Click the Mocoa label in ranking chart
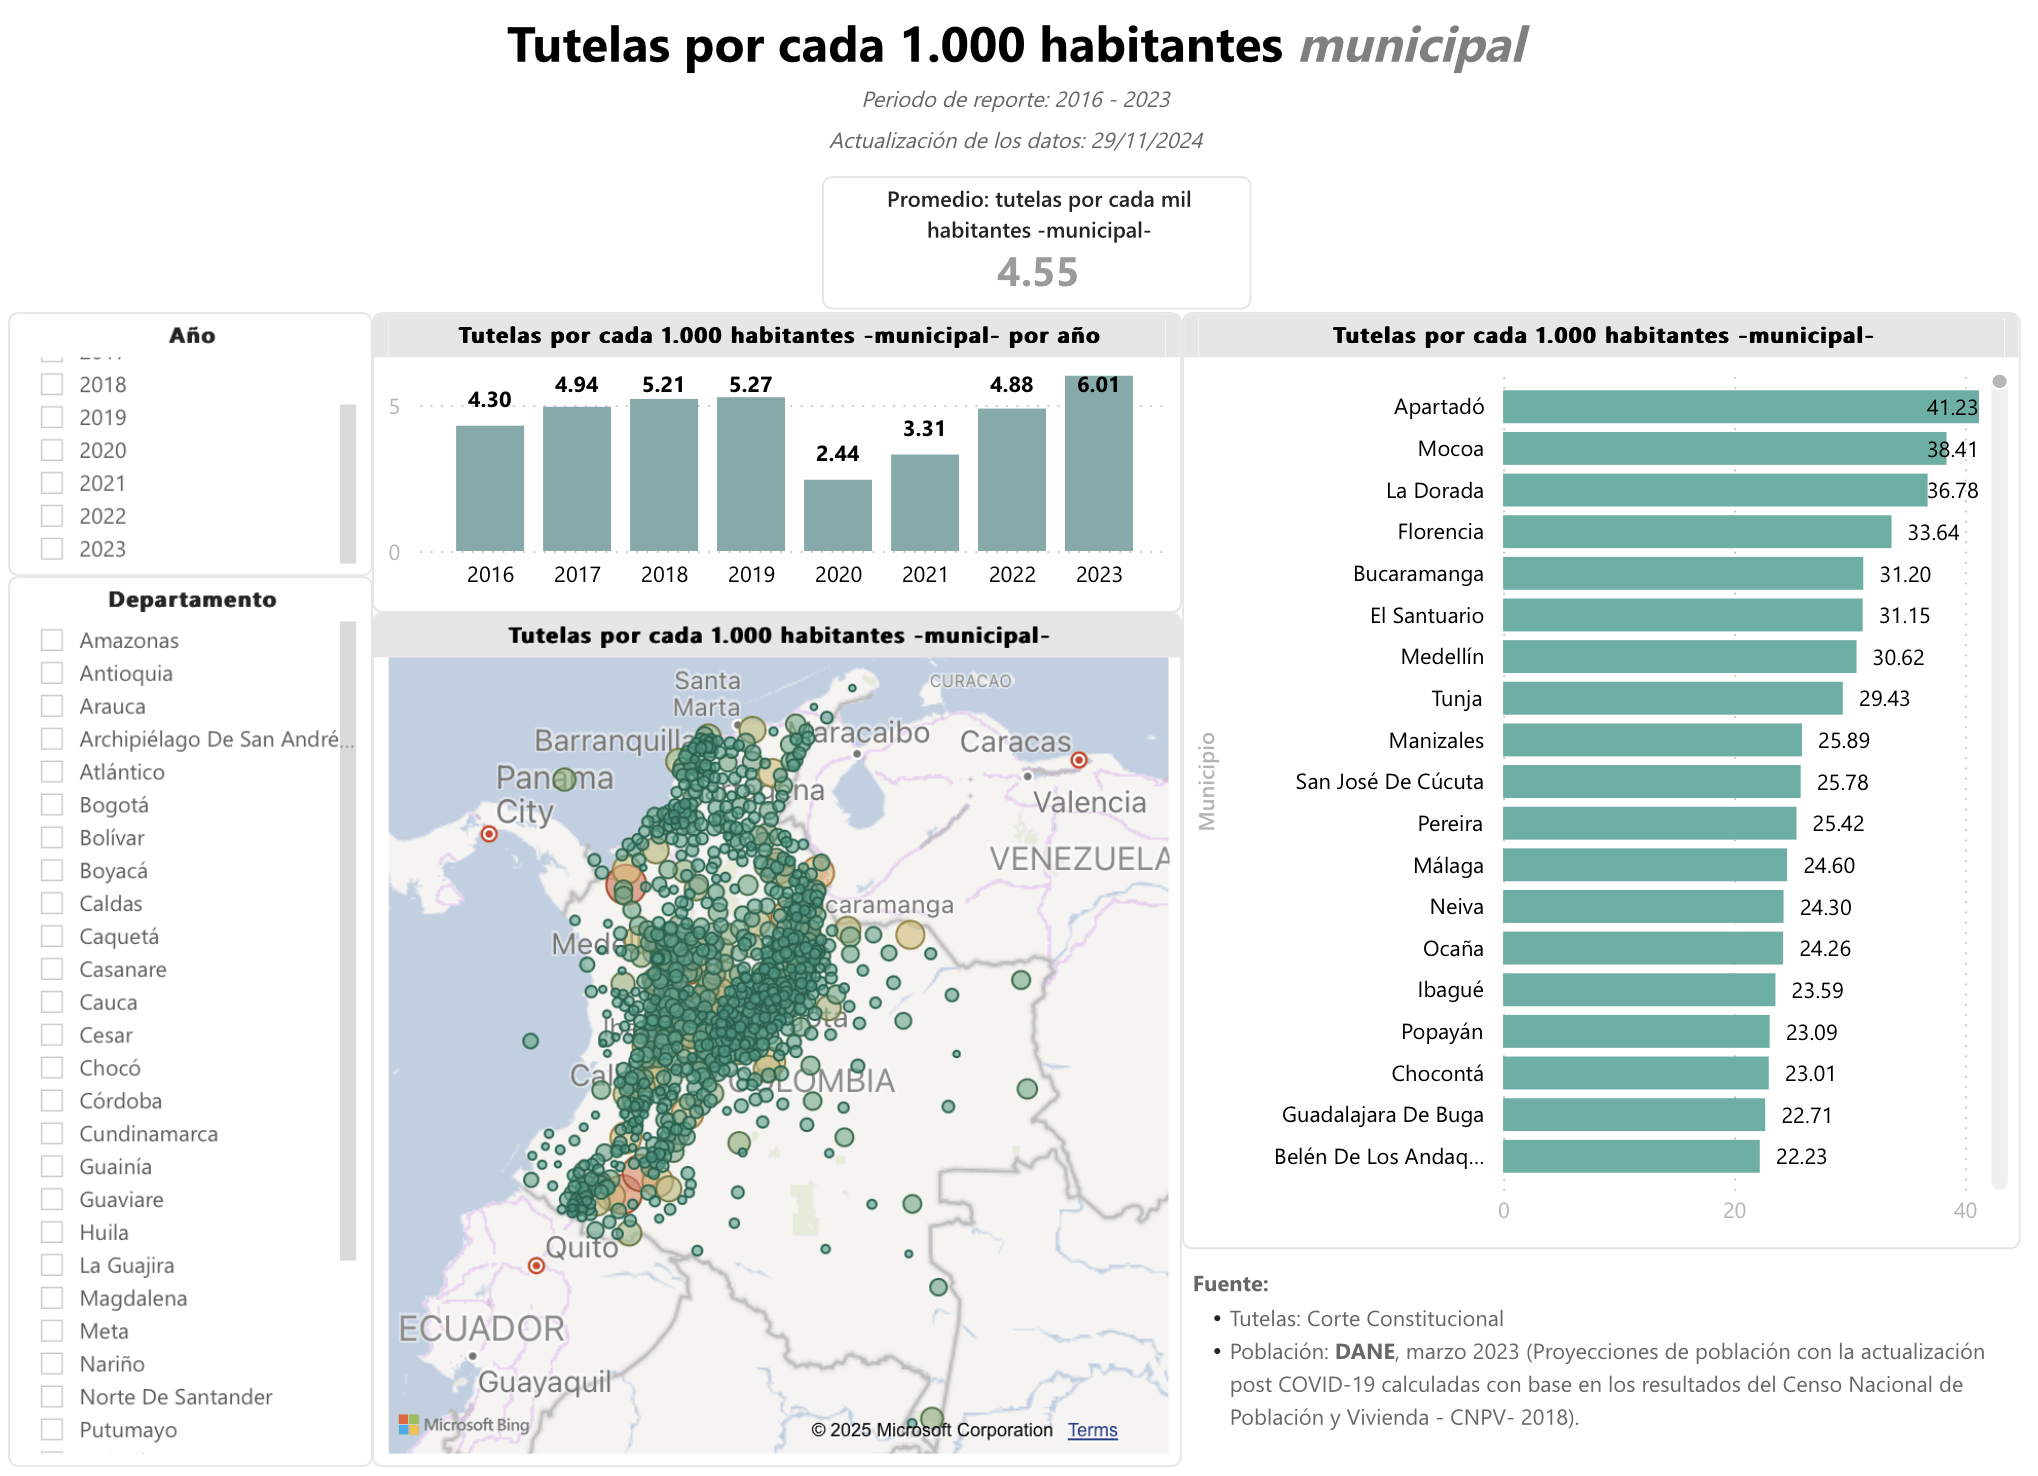 coord(1449,449)
